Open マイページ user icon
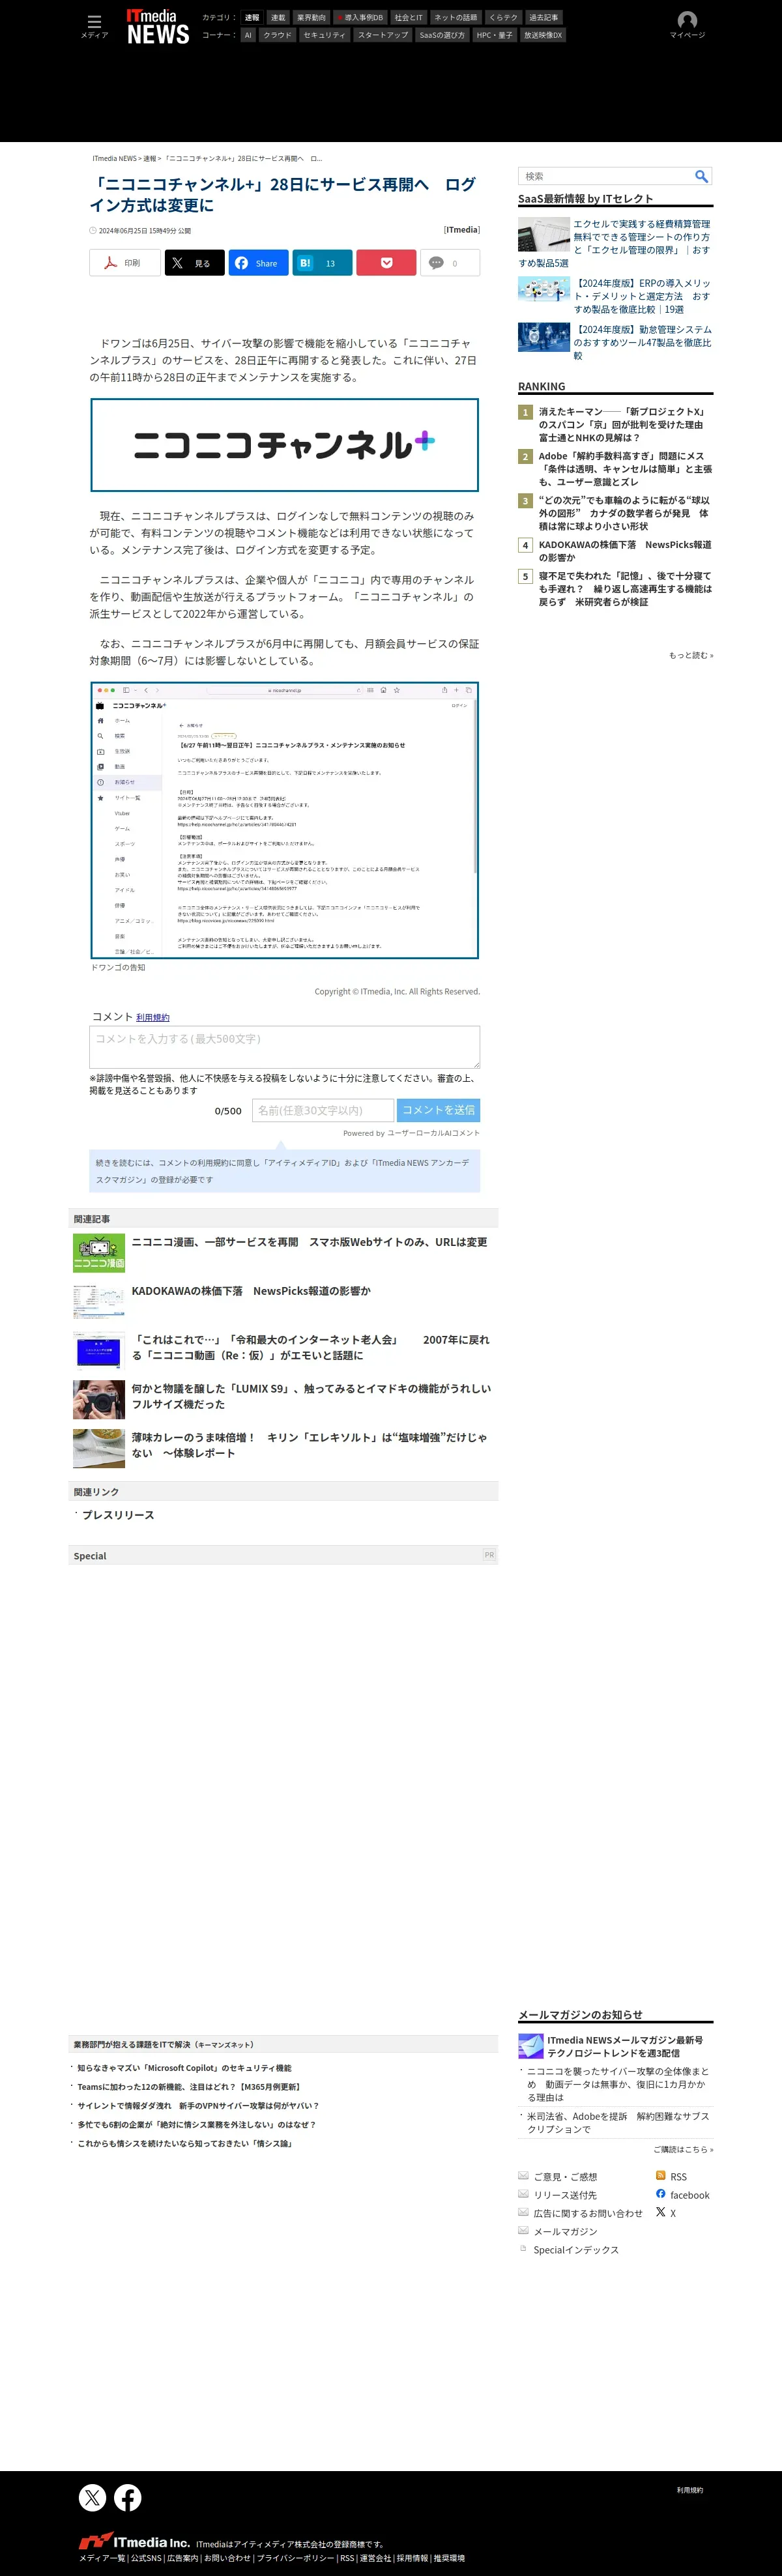The height and width of the screenshot is (2576, 782). click(687, 25)
